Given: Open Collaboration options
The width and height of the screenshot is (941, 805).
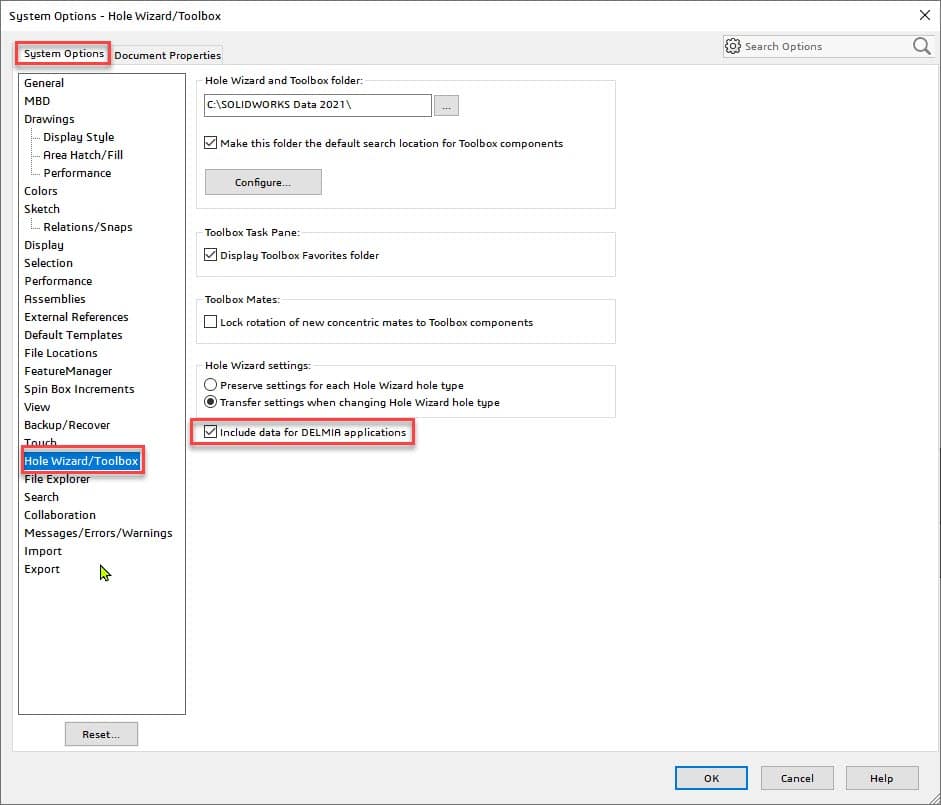Looking at the screenshot, I should [x=60, y=515].
